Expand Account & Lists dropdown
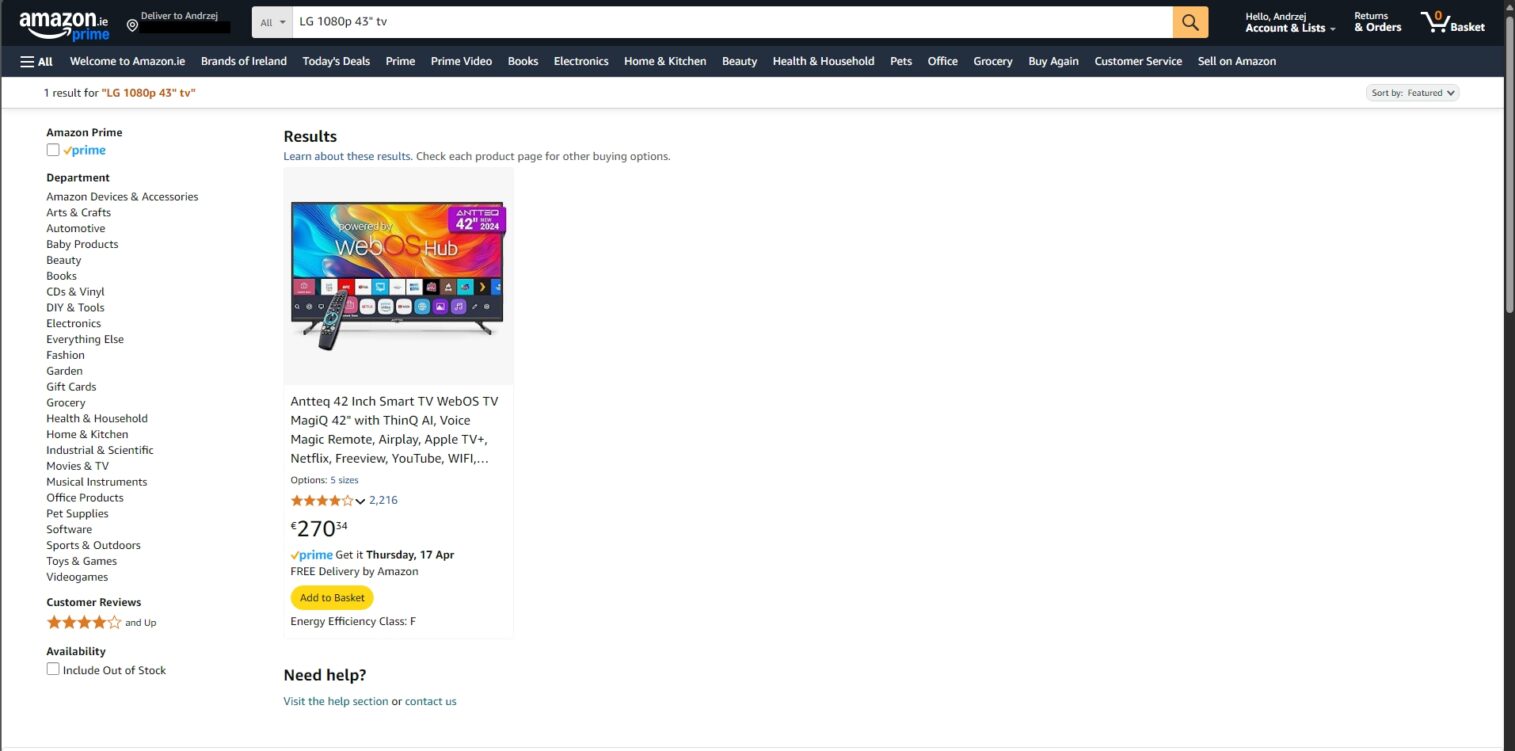The image size is (1515, 751). pyautogui.click(x=1290, y=22)
